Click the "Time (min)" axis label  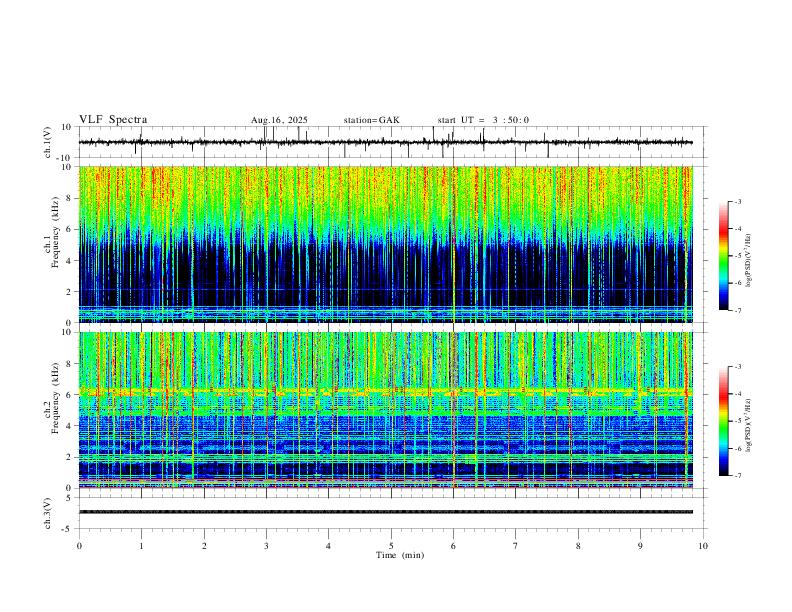400,555
